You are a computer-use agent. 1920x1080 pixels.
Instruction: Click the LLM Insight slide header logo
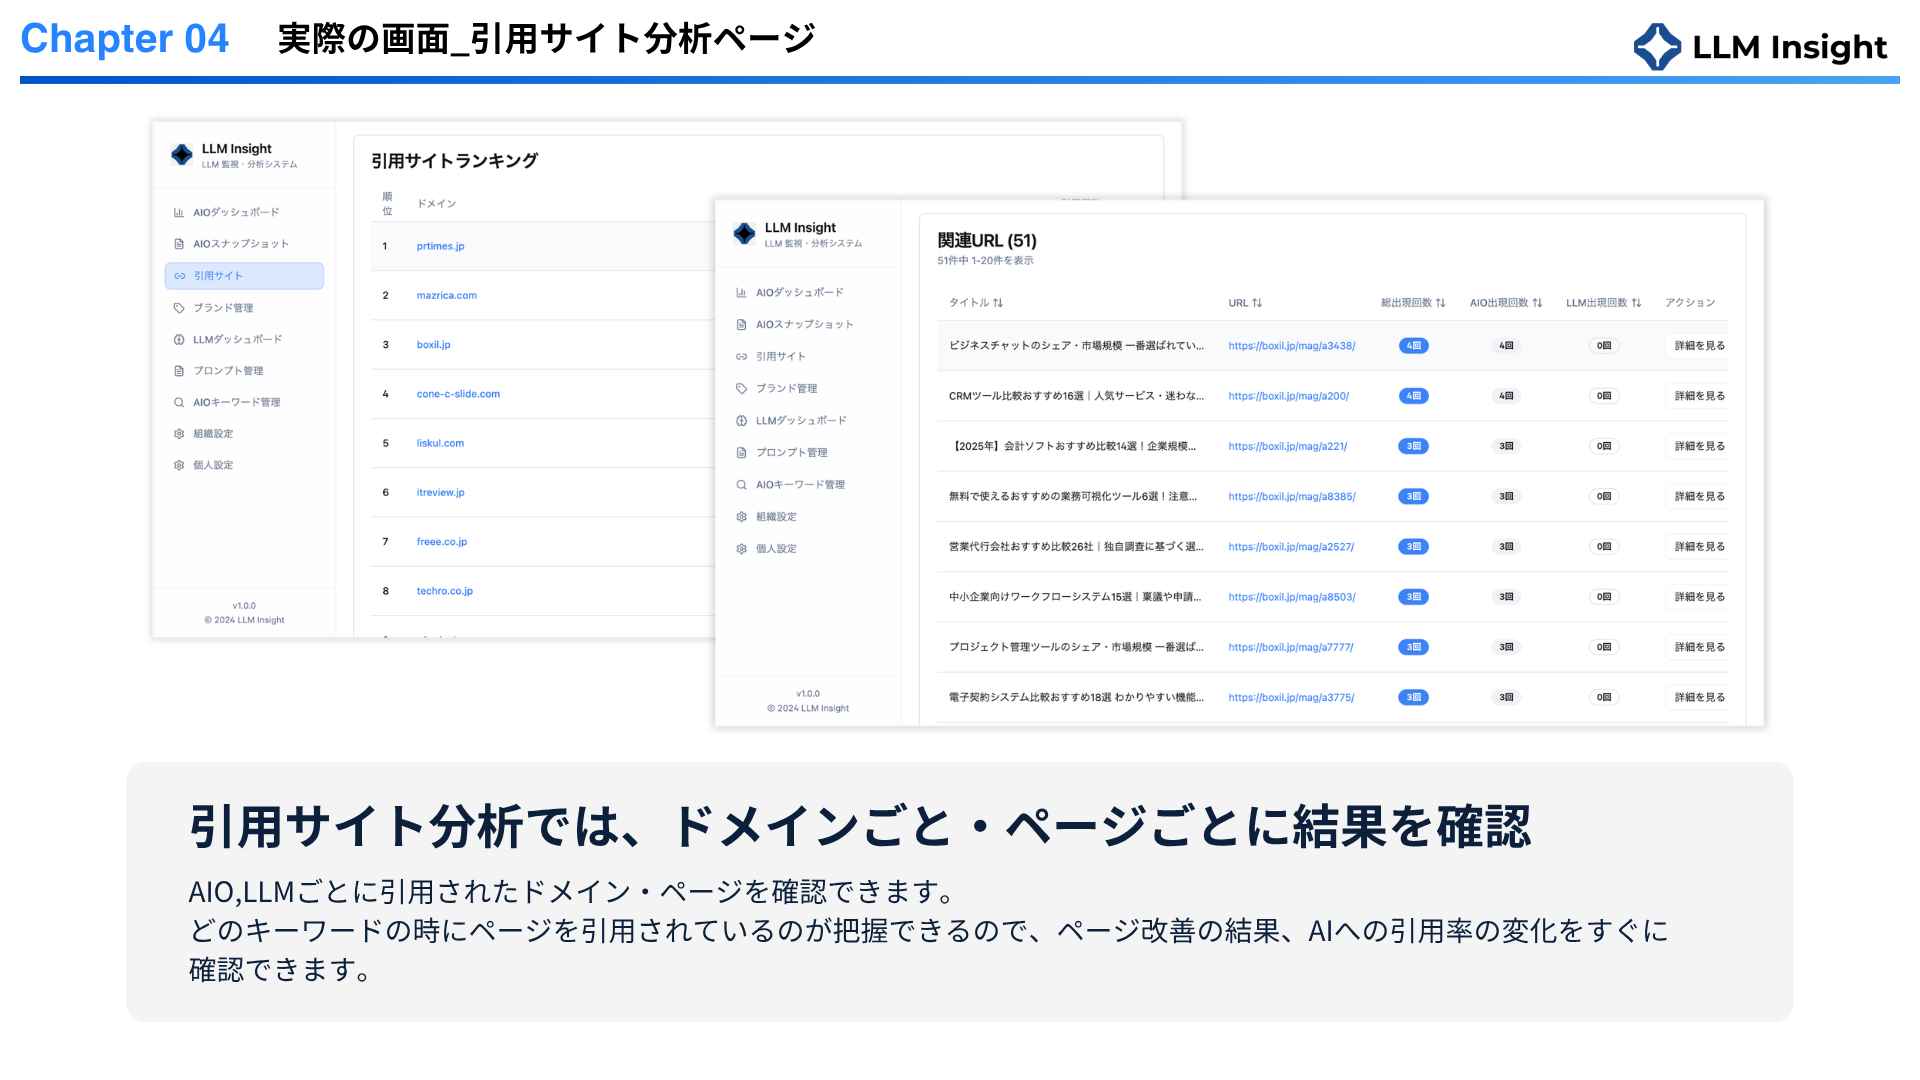tap(1760, 47)
